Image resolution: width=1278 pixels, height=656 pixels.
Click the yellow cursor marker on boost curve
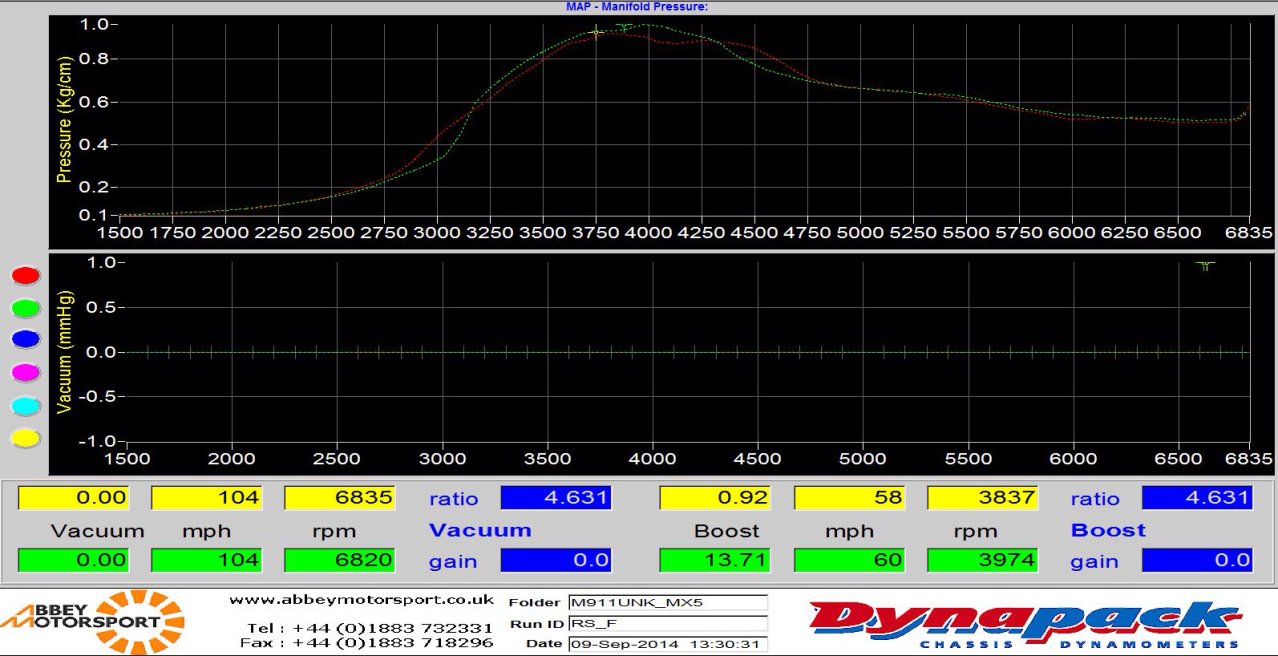click(597, 32)
